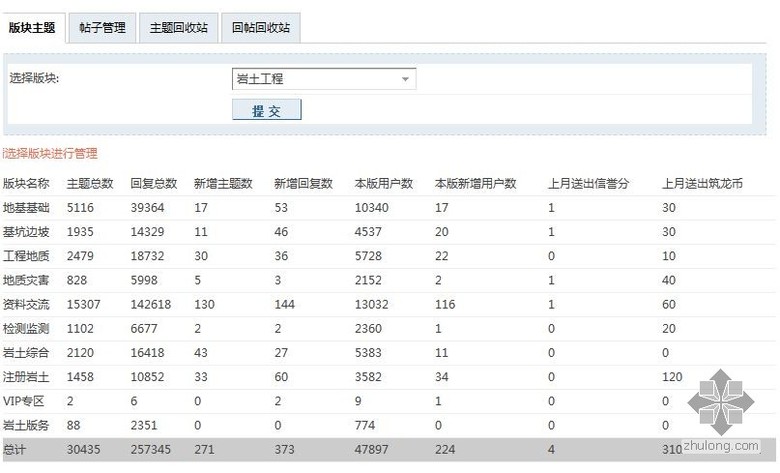Go to the 主题回收站 tab

[179, 28]
